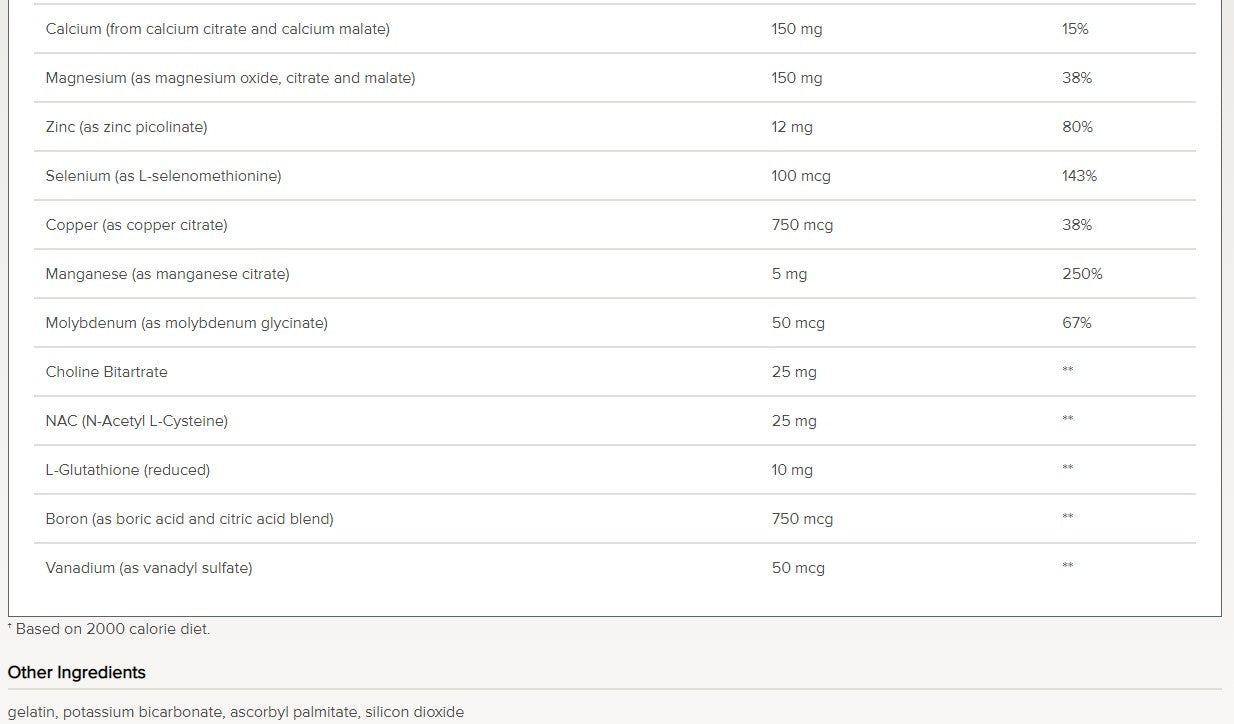
Task: Click the Molybdenum 67% daily value
Action: (x=1077, y=323)
